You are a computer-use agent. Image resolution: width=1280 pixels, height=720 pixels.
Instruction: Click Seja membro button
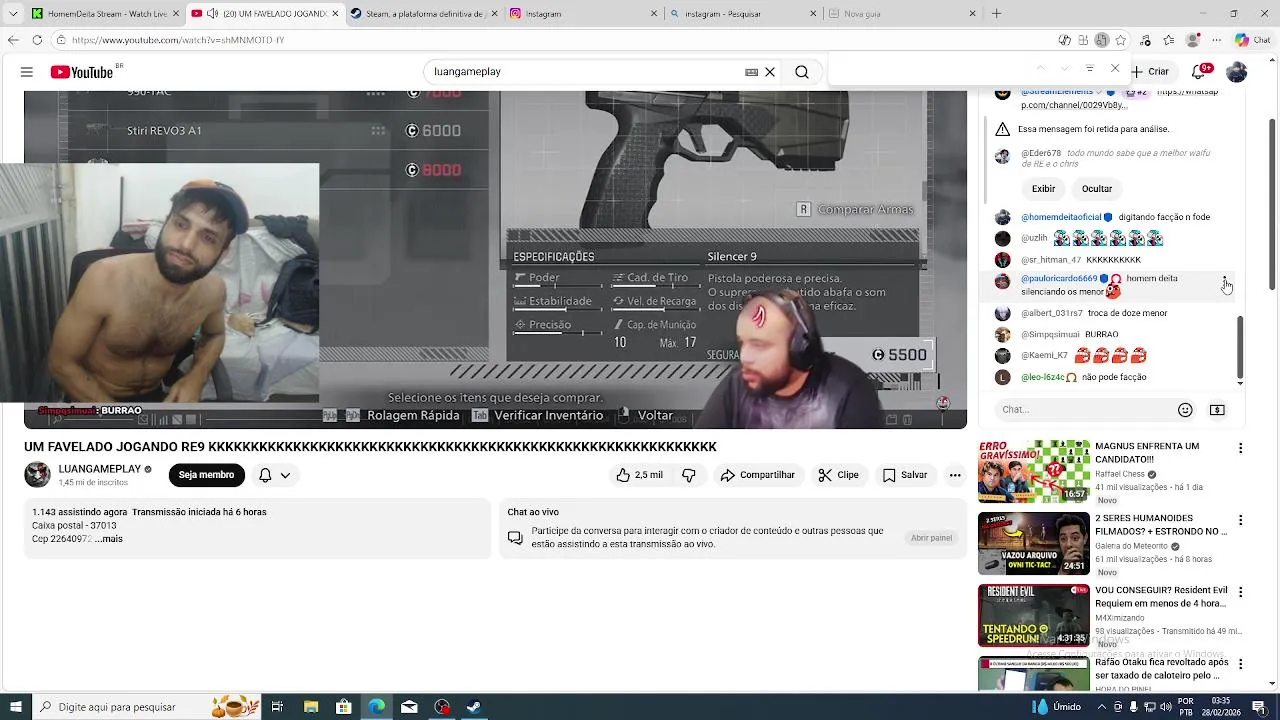pyautogui.click(x=206, y=475)
